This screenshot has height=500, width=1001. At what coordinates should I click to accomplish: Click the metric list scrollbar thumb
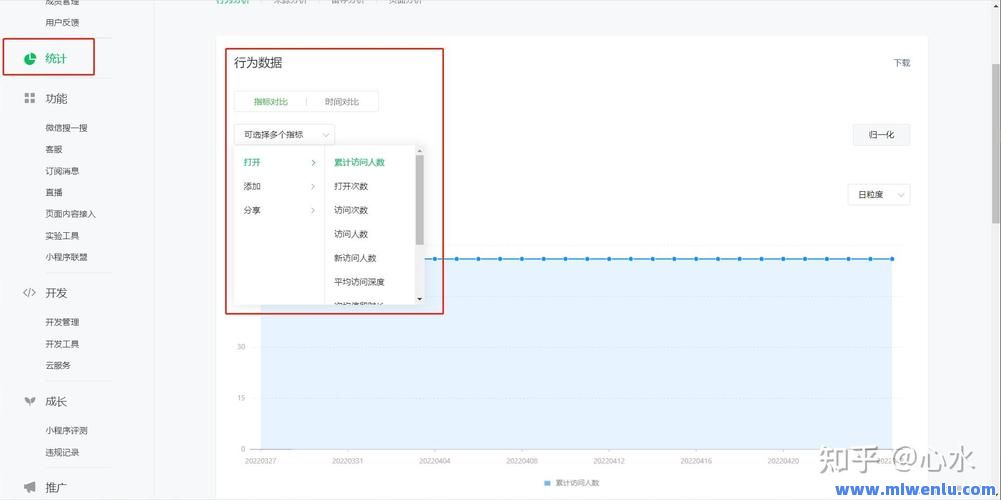point(419,200)
